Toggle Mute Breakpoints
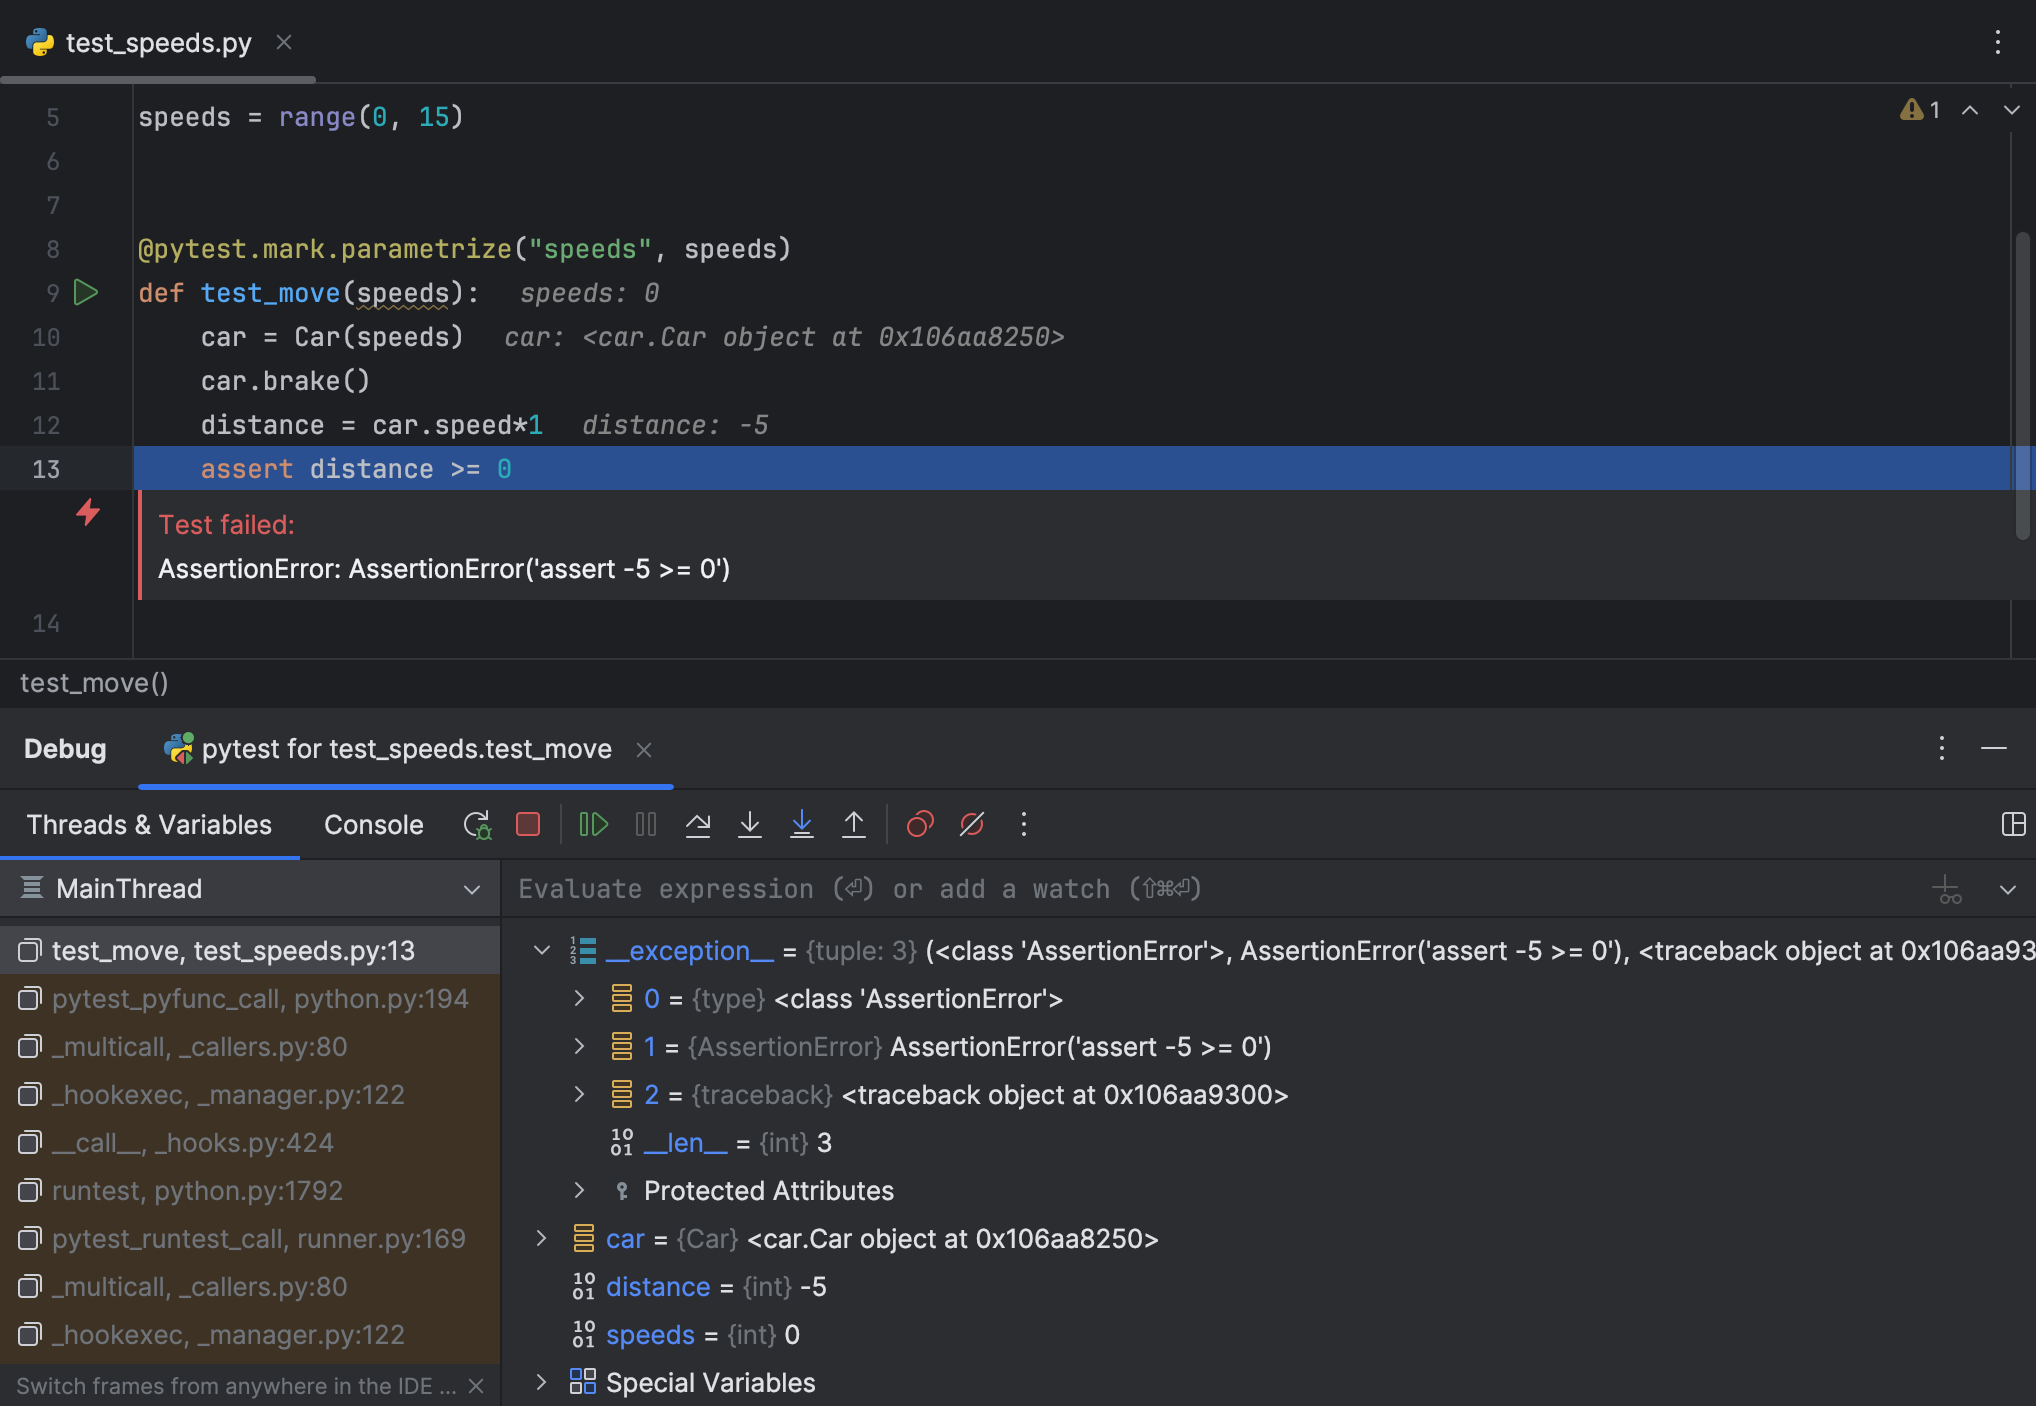This screenshot has height=1406, width=2036. (972, 825)
